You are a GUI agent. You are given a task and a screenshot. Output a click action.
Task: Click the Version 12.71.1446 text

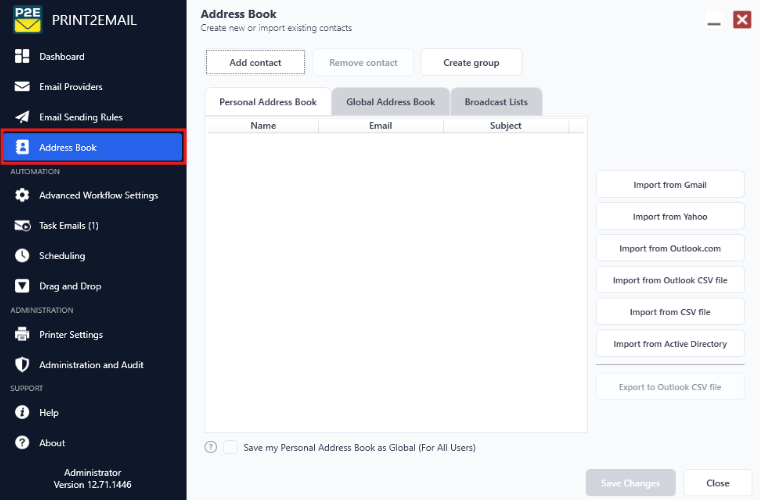[92, 484]
